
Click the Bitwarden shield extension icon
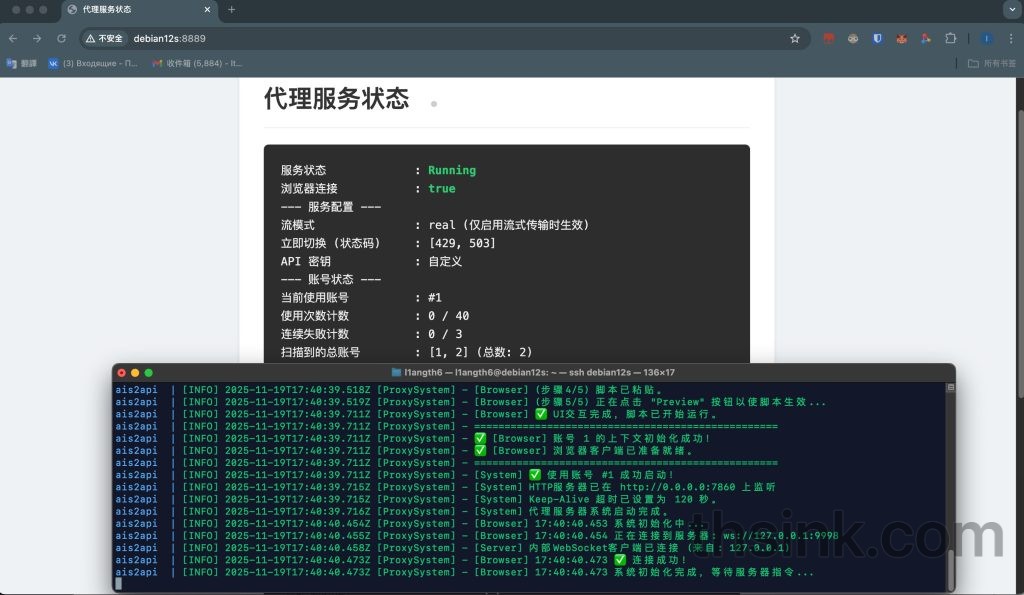click(877, 38)
